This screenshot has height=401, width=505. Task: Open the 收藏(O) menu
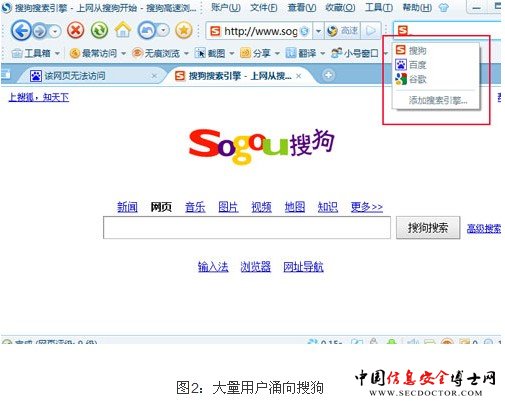(340, 7)
